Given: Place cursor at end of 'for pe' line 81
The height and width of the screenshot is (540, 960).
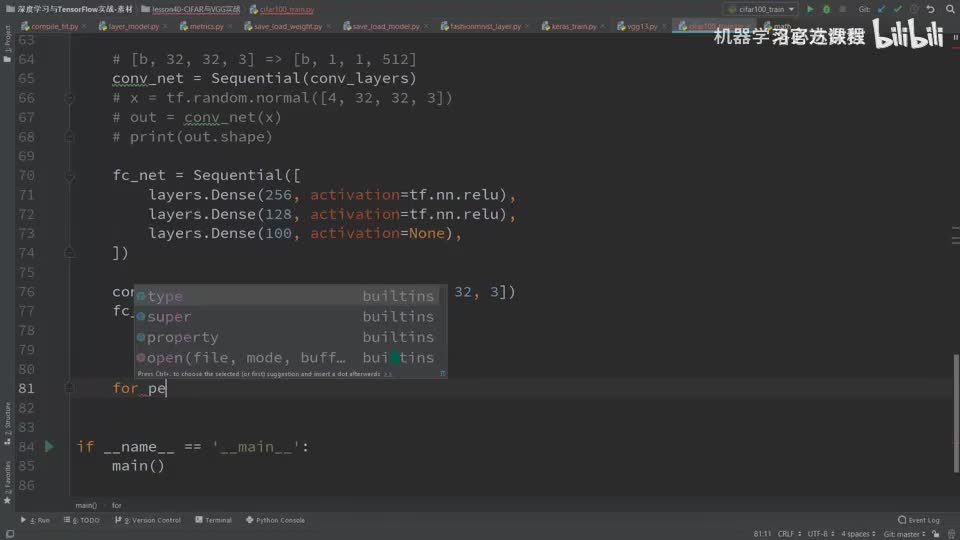Looking at the screenshot, I should (167, 388).
